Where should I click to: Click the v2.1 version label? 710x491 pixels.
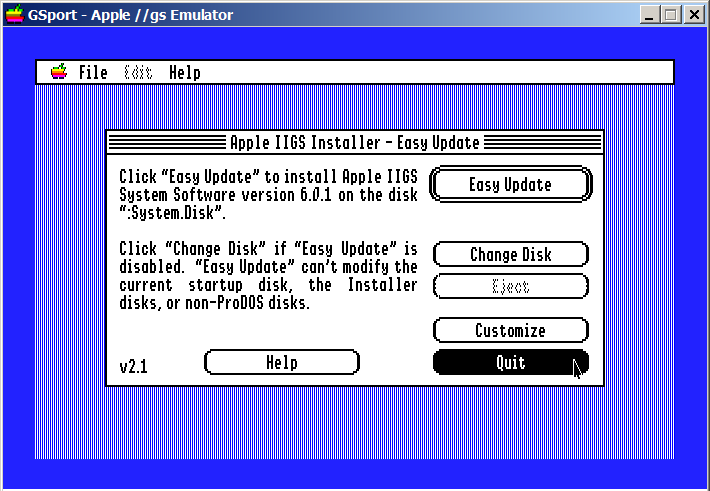click(x=133, y=366)
